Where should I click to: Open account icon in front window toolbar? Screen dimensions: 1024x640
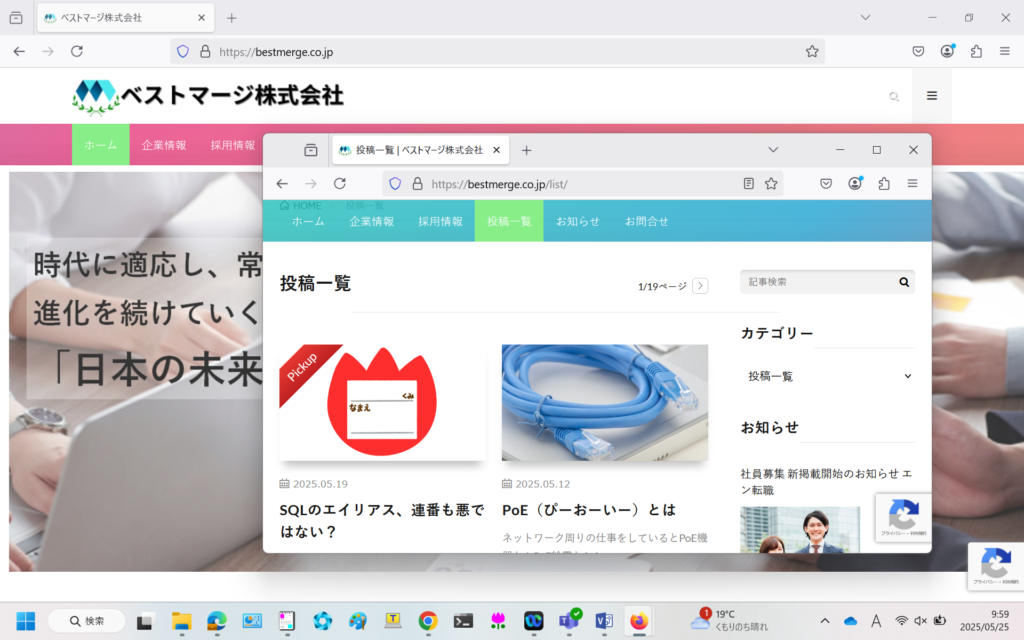tap(855, 184)
